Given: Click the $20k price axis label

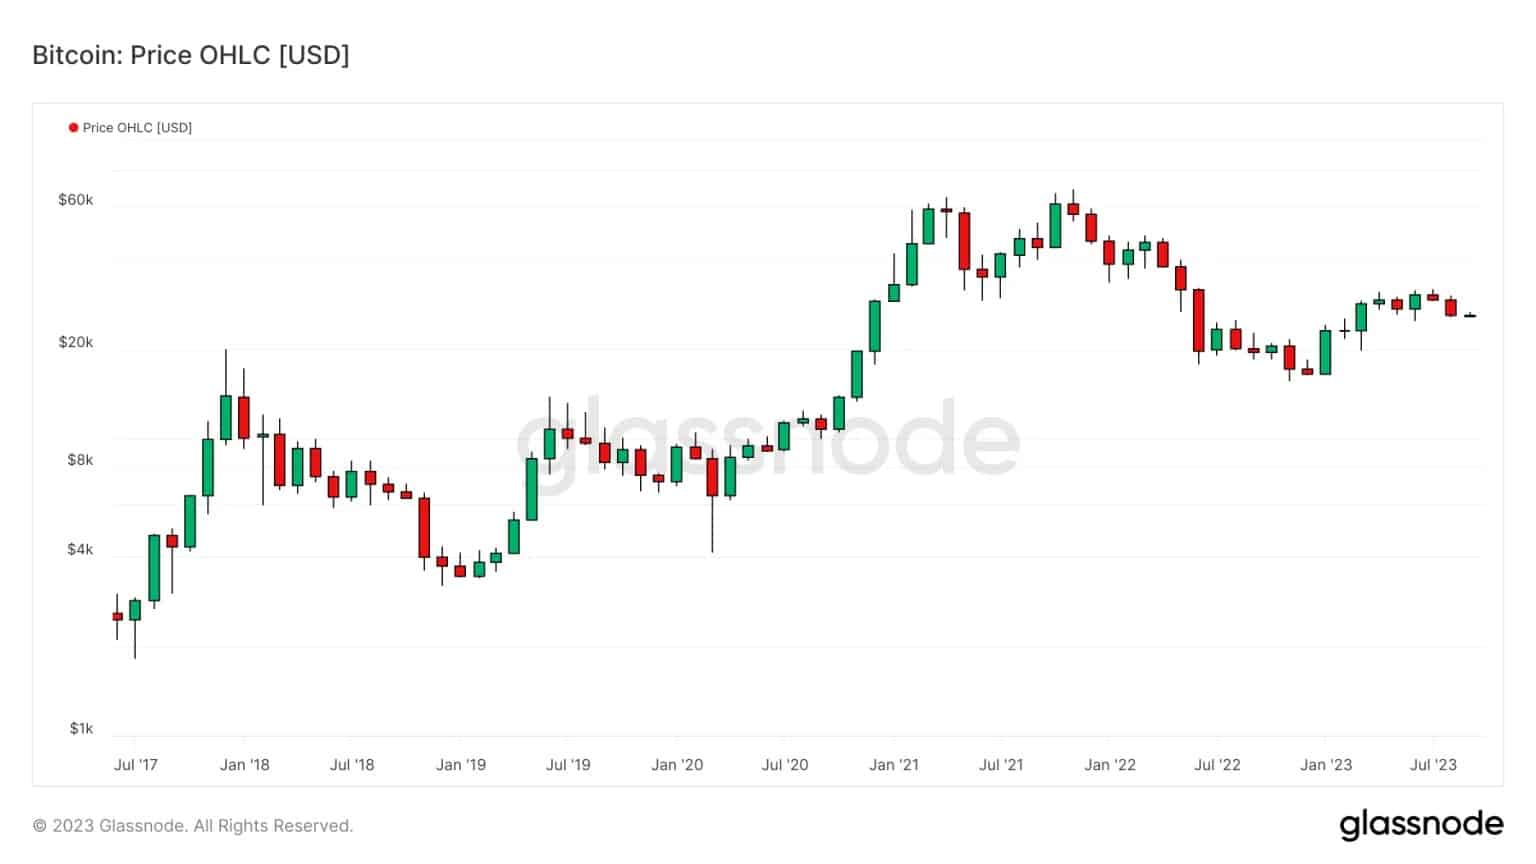Looking at the screenshot, I should 76,342.
